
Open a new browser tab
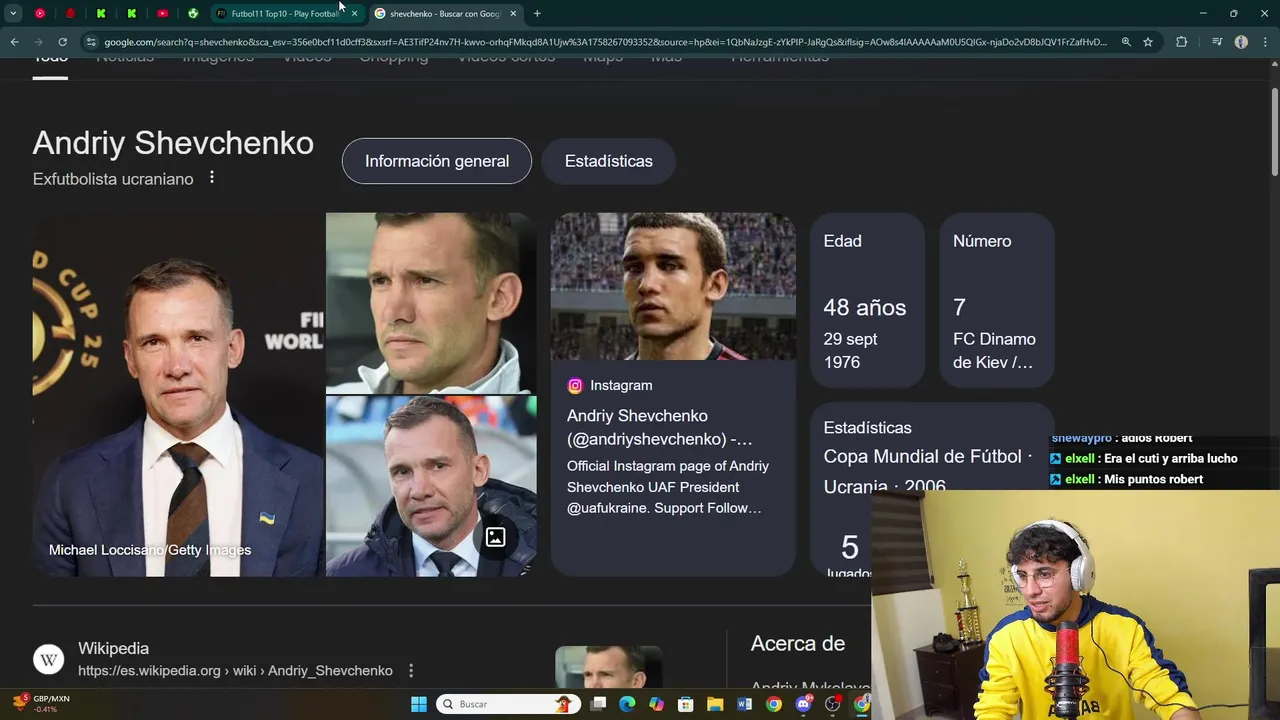[537, 13]
